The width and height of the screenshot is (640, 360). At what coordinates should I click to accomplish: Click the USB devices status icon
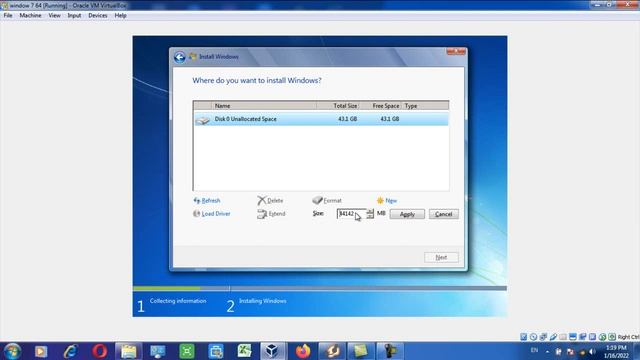point(553,337)
